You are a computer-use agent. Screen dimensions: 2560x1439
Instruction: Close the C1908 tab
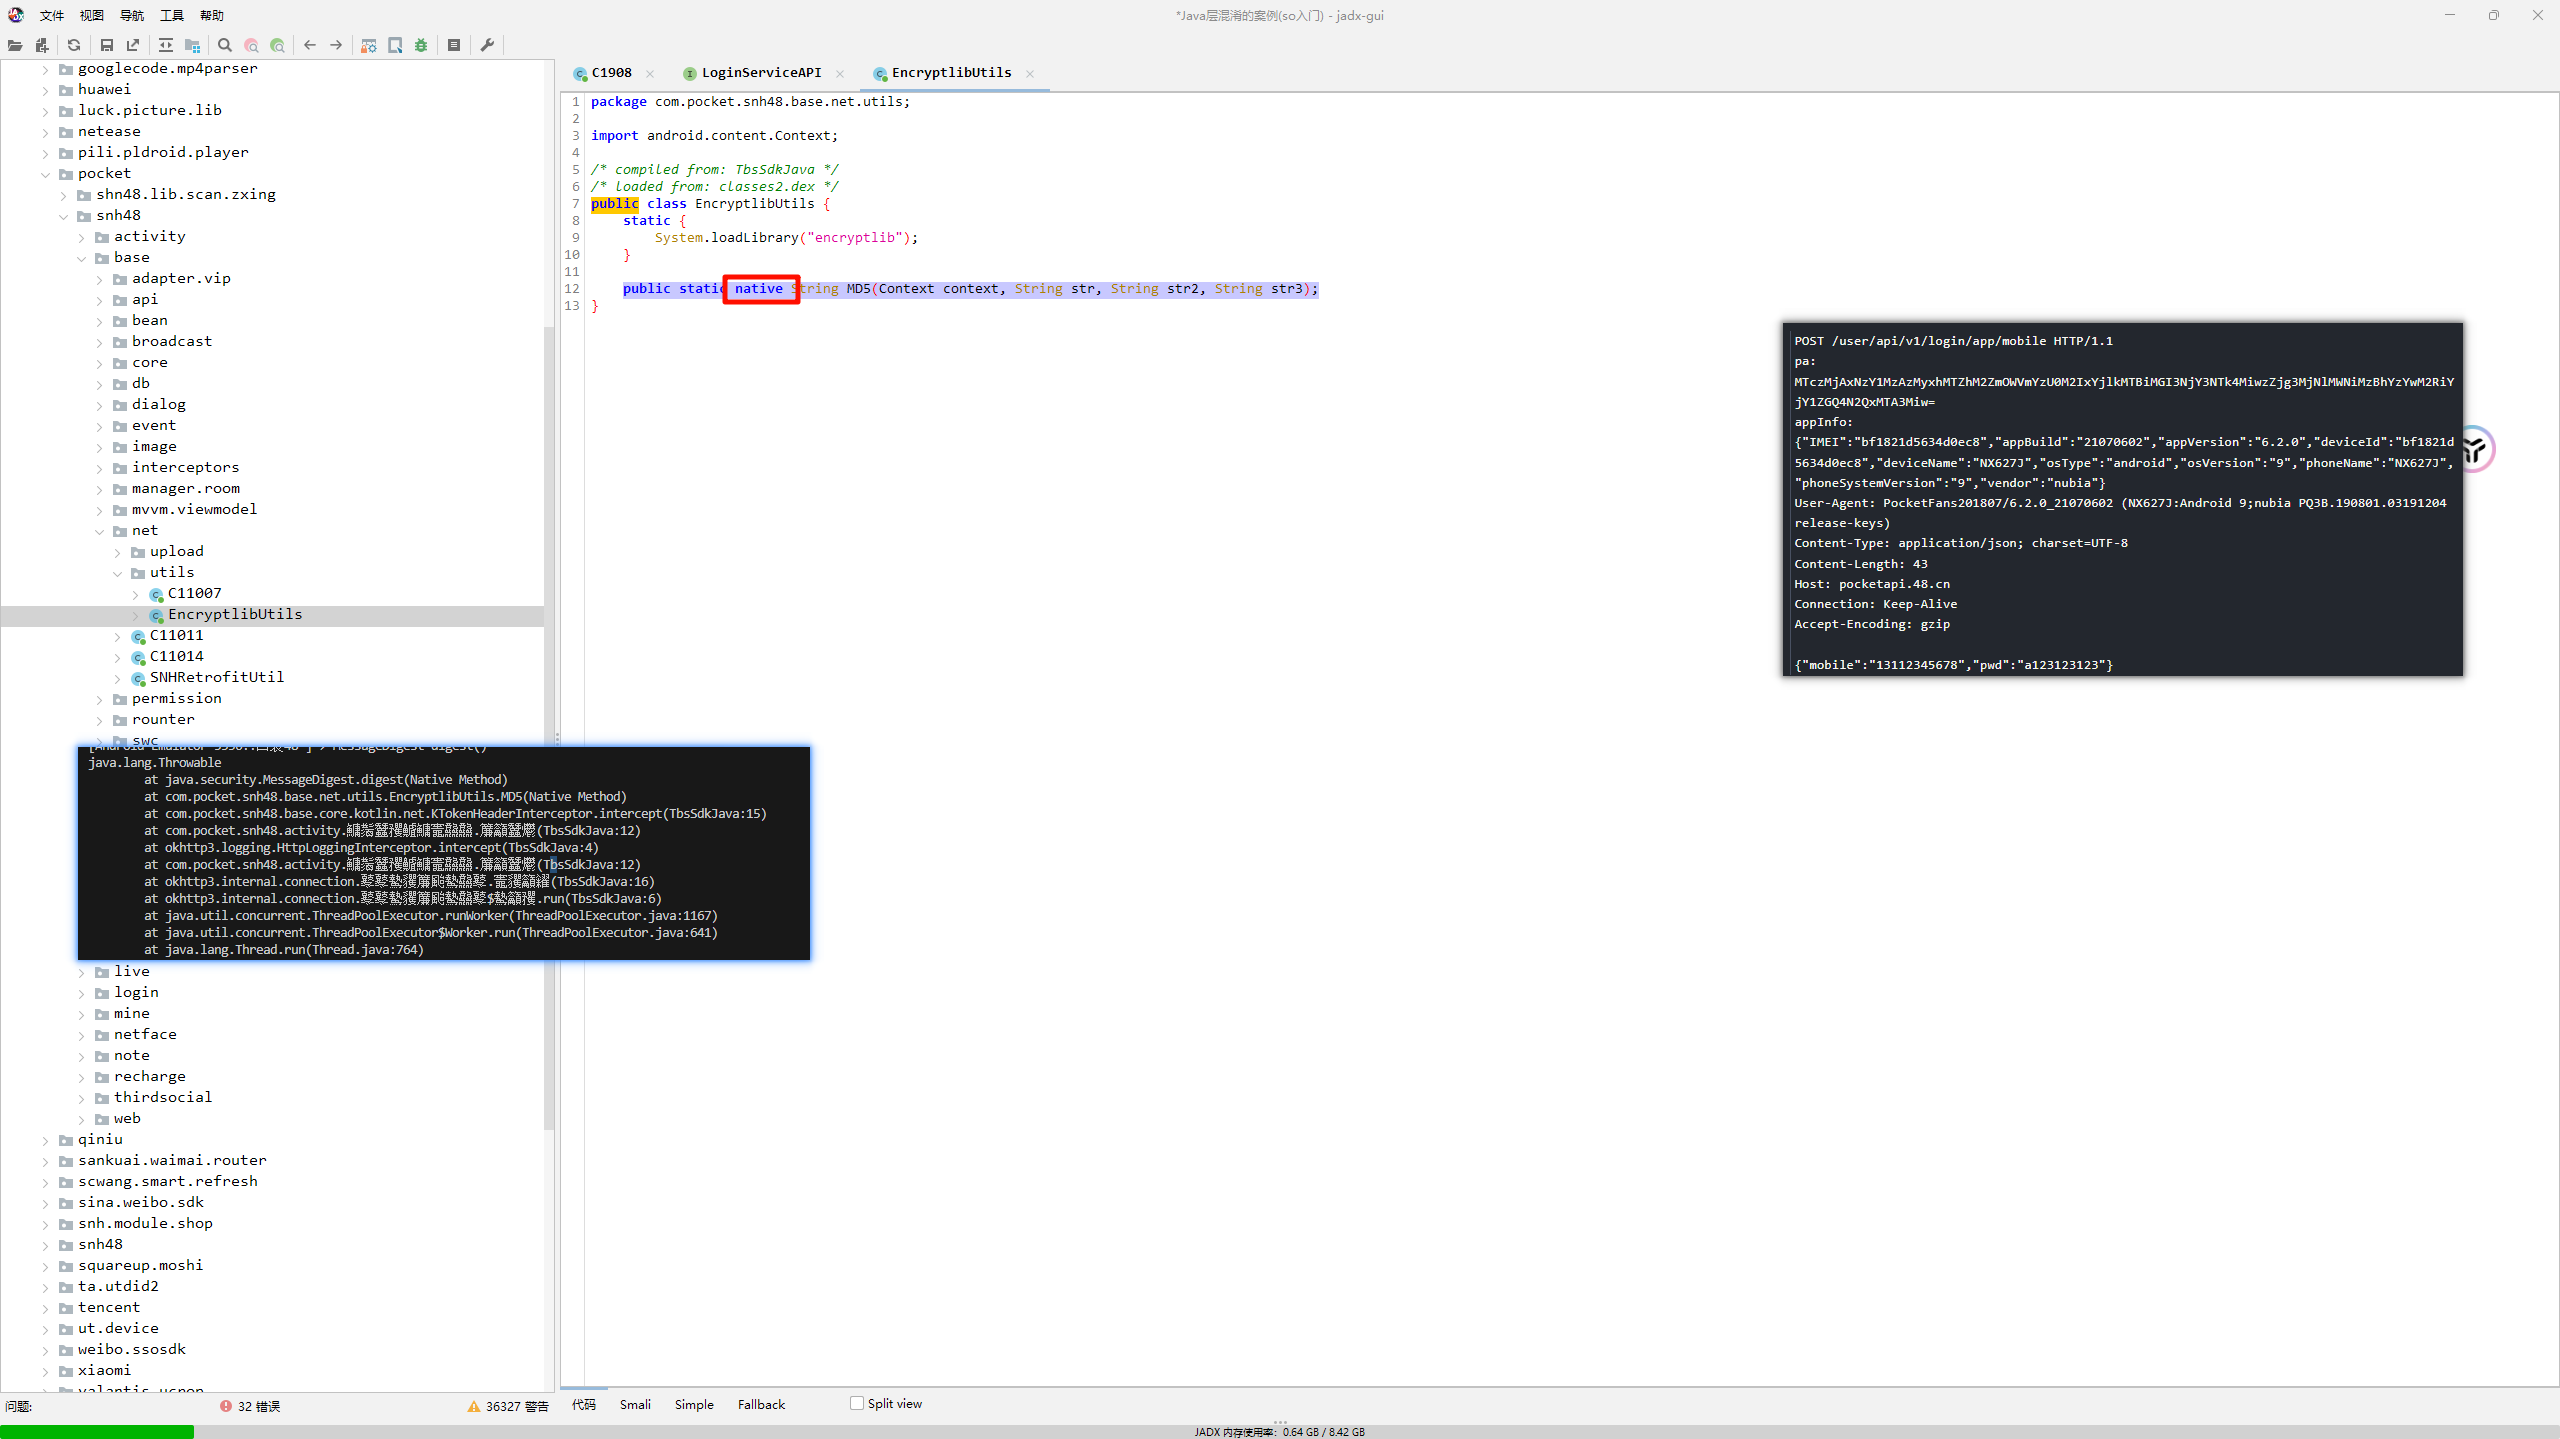pyautogui.click(x=650, y=73)
